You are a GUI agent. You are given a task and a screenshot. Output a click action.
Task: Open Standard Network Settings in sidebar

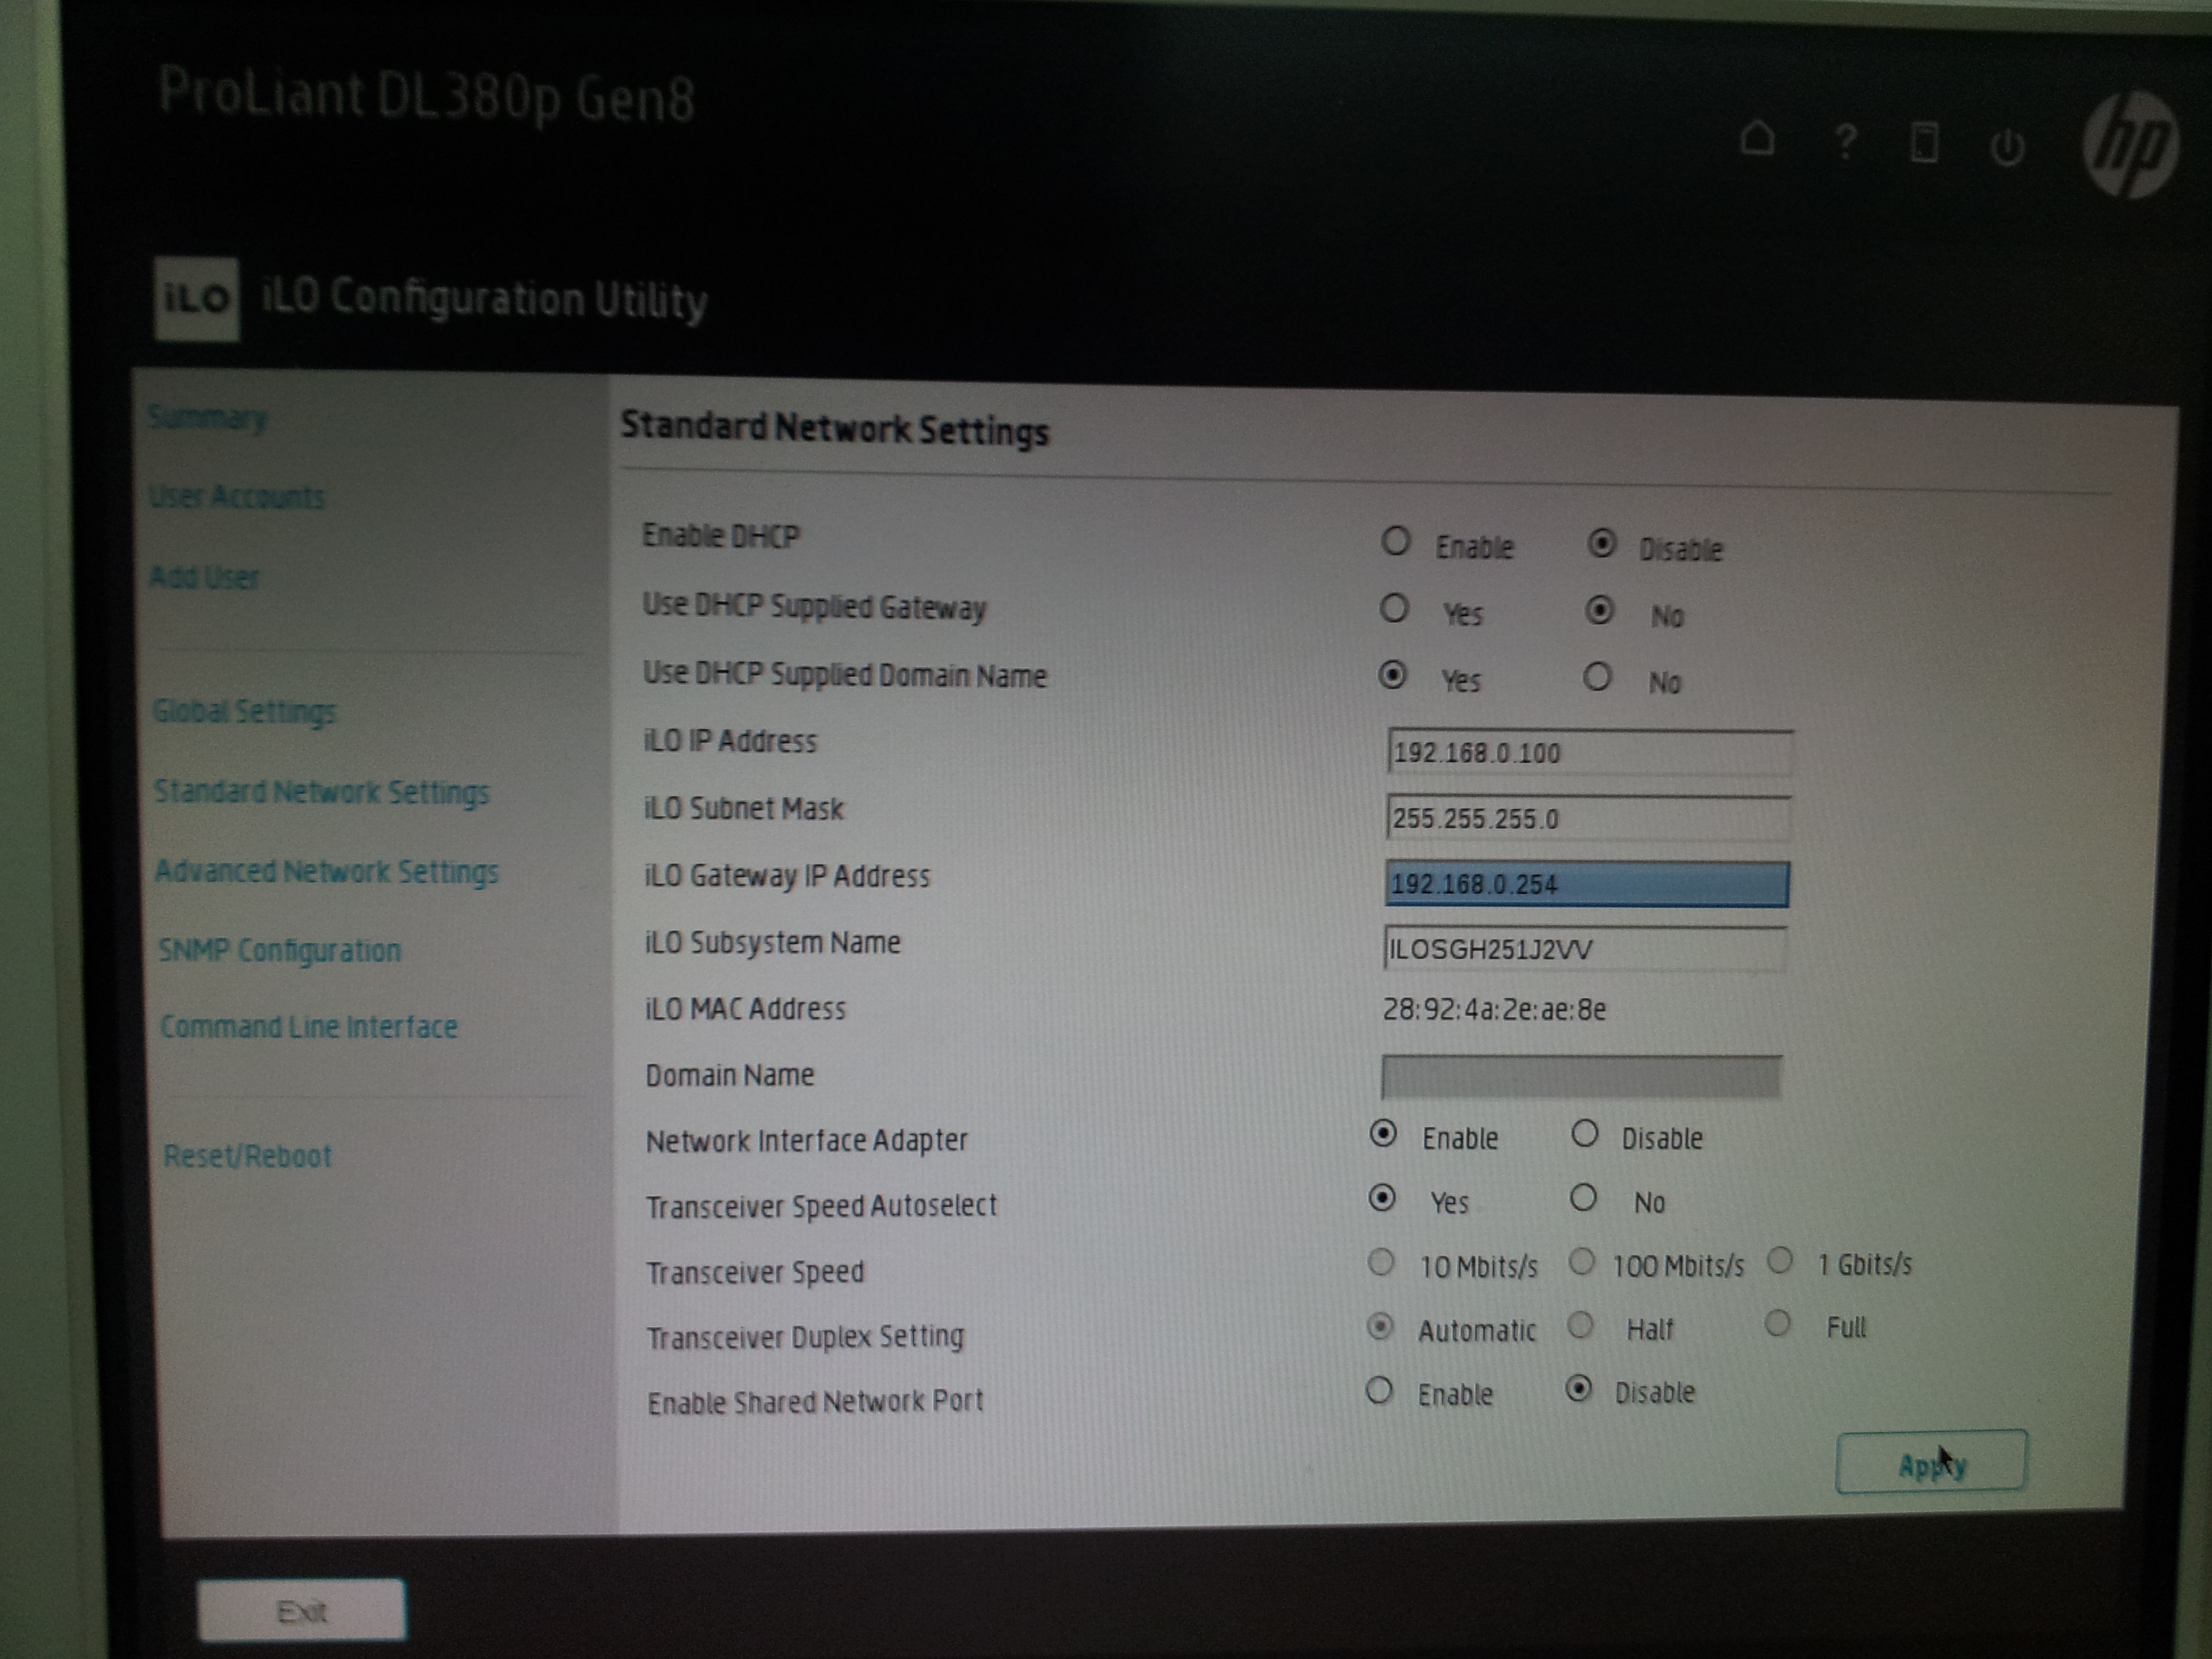pyautogui.click(x=322, y=792)
